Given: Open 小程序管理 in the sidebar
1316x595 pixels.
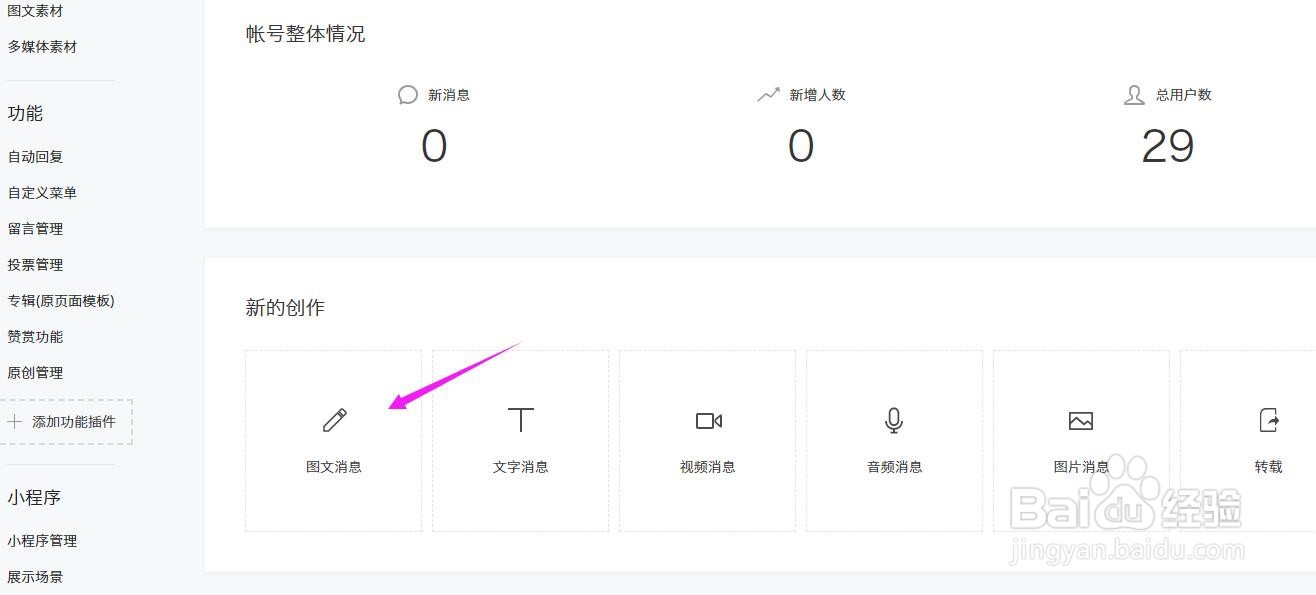Looking at the screenshot, I should pyautogui.click(x=42, y=541).
